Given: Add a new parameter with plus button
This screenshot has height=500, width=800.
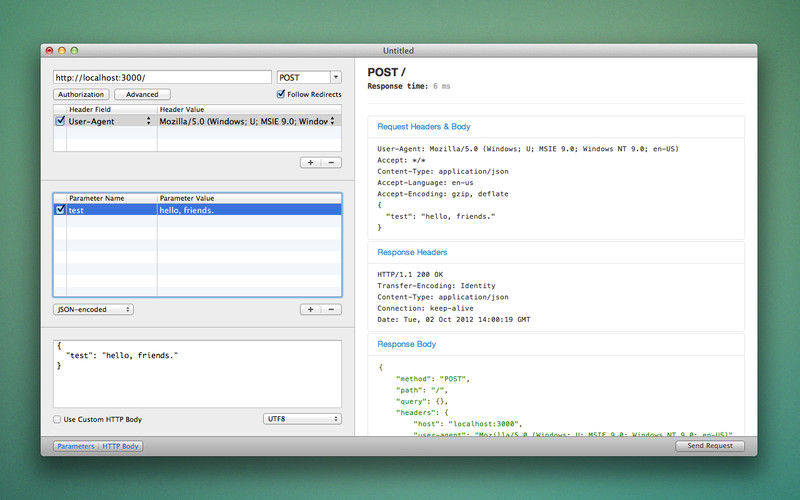Looking at the screenshot, I should point(310,309).
